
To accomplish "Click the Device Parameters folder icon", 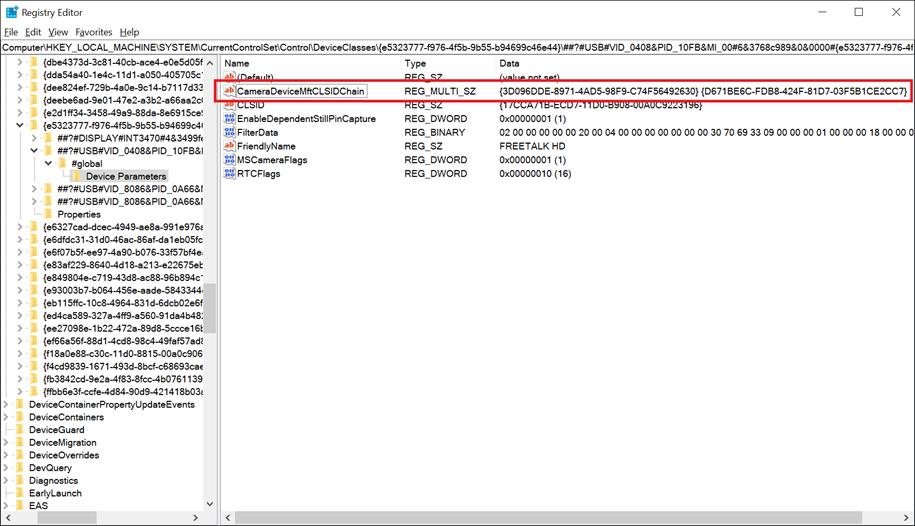I will pos(77,176).
